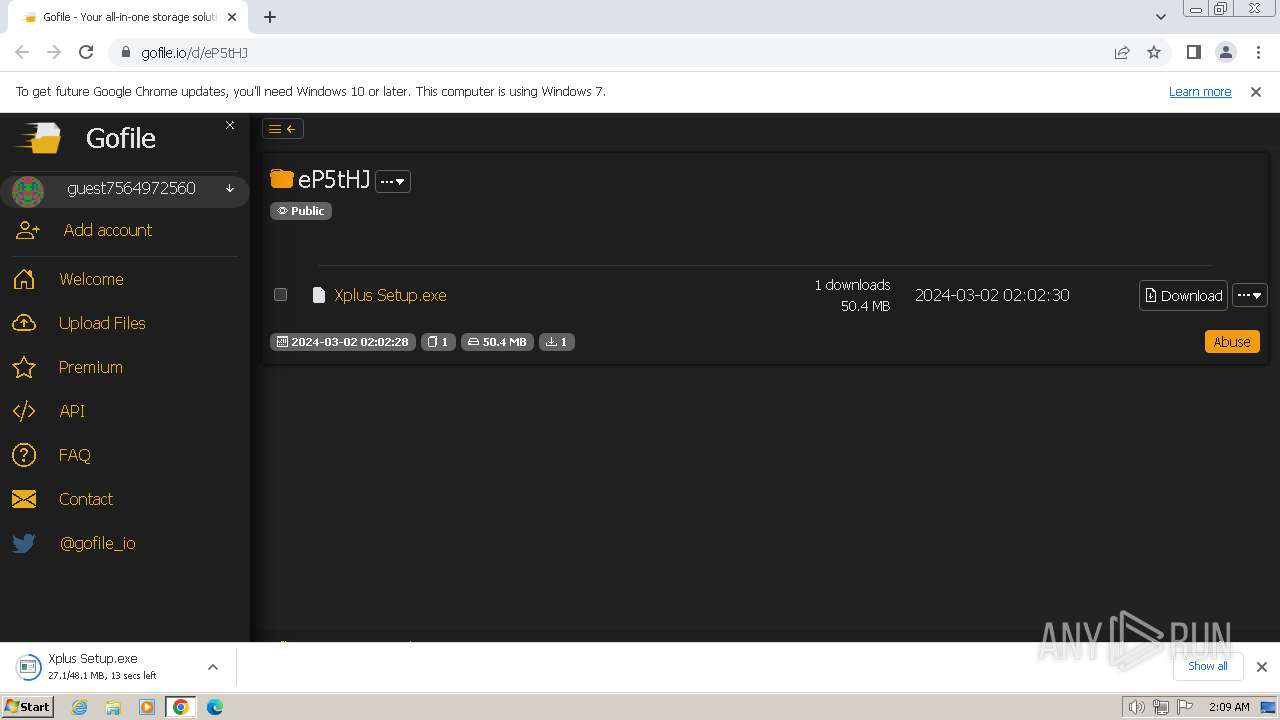This screenshot has height=720, width=1280.
Task: Download Xplus Setup.exe
Action: coord(1183,295)
